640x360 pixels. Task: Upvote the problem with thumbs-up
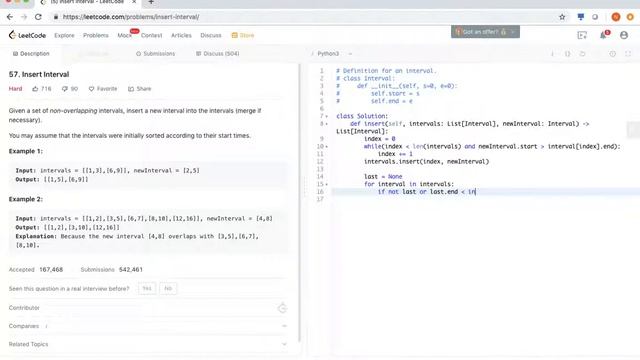click(x=35, y=89)
